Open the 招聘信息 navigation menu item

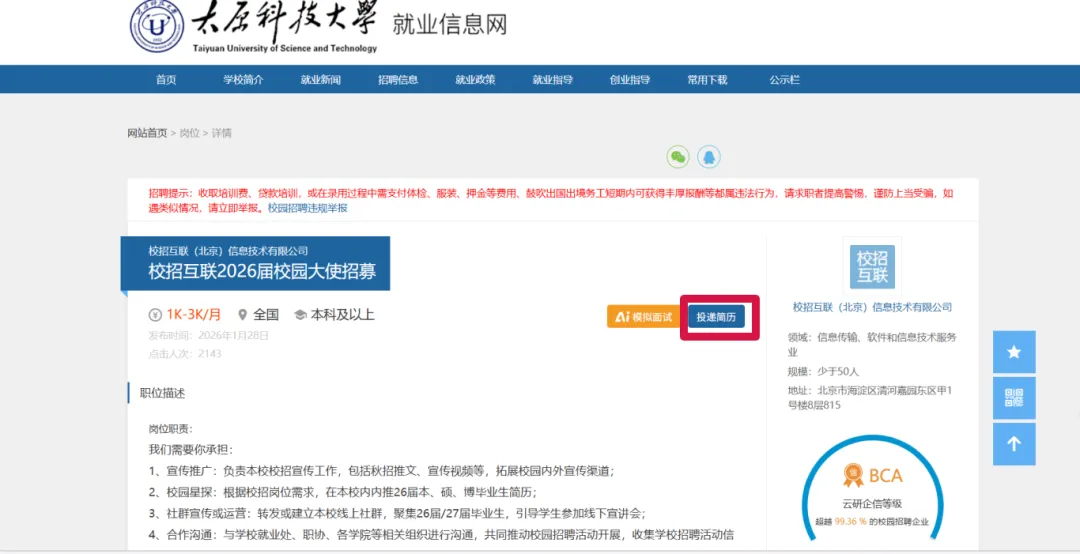pyautogui.click(x=398, y=79)
